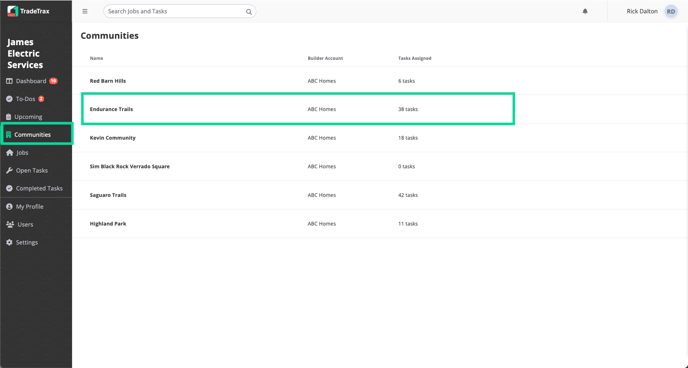Click the James Electric Services title
688x368 pixels.
coord(25,54)
